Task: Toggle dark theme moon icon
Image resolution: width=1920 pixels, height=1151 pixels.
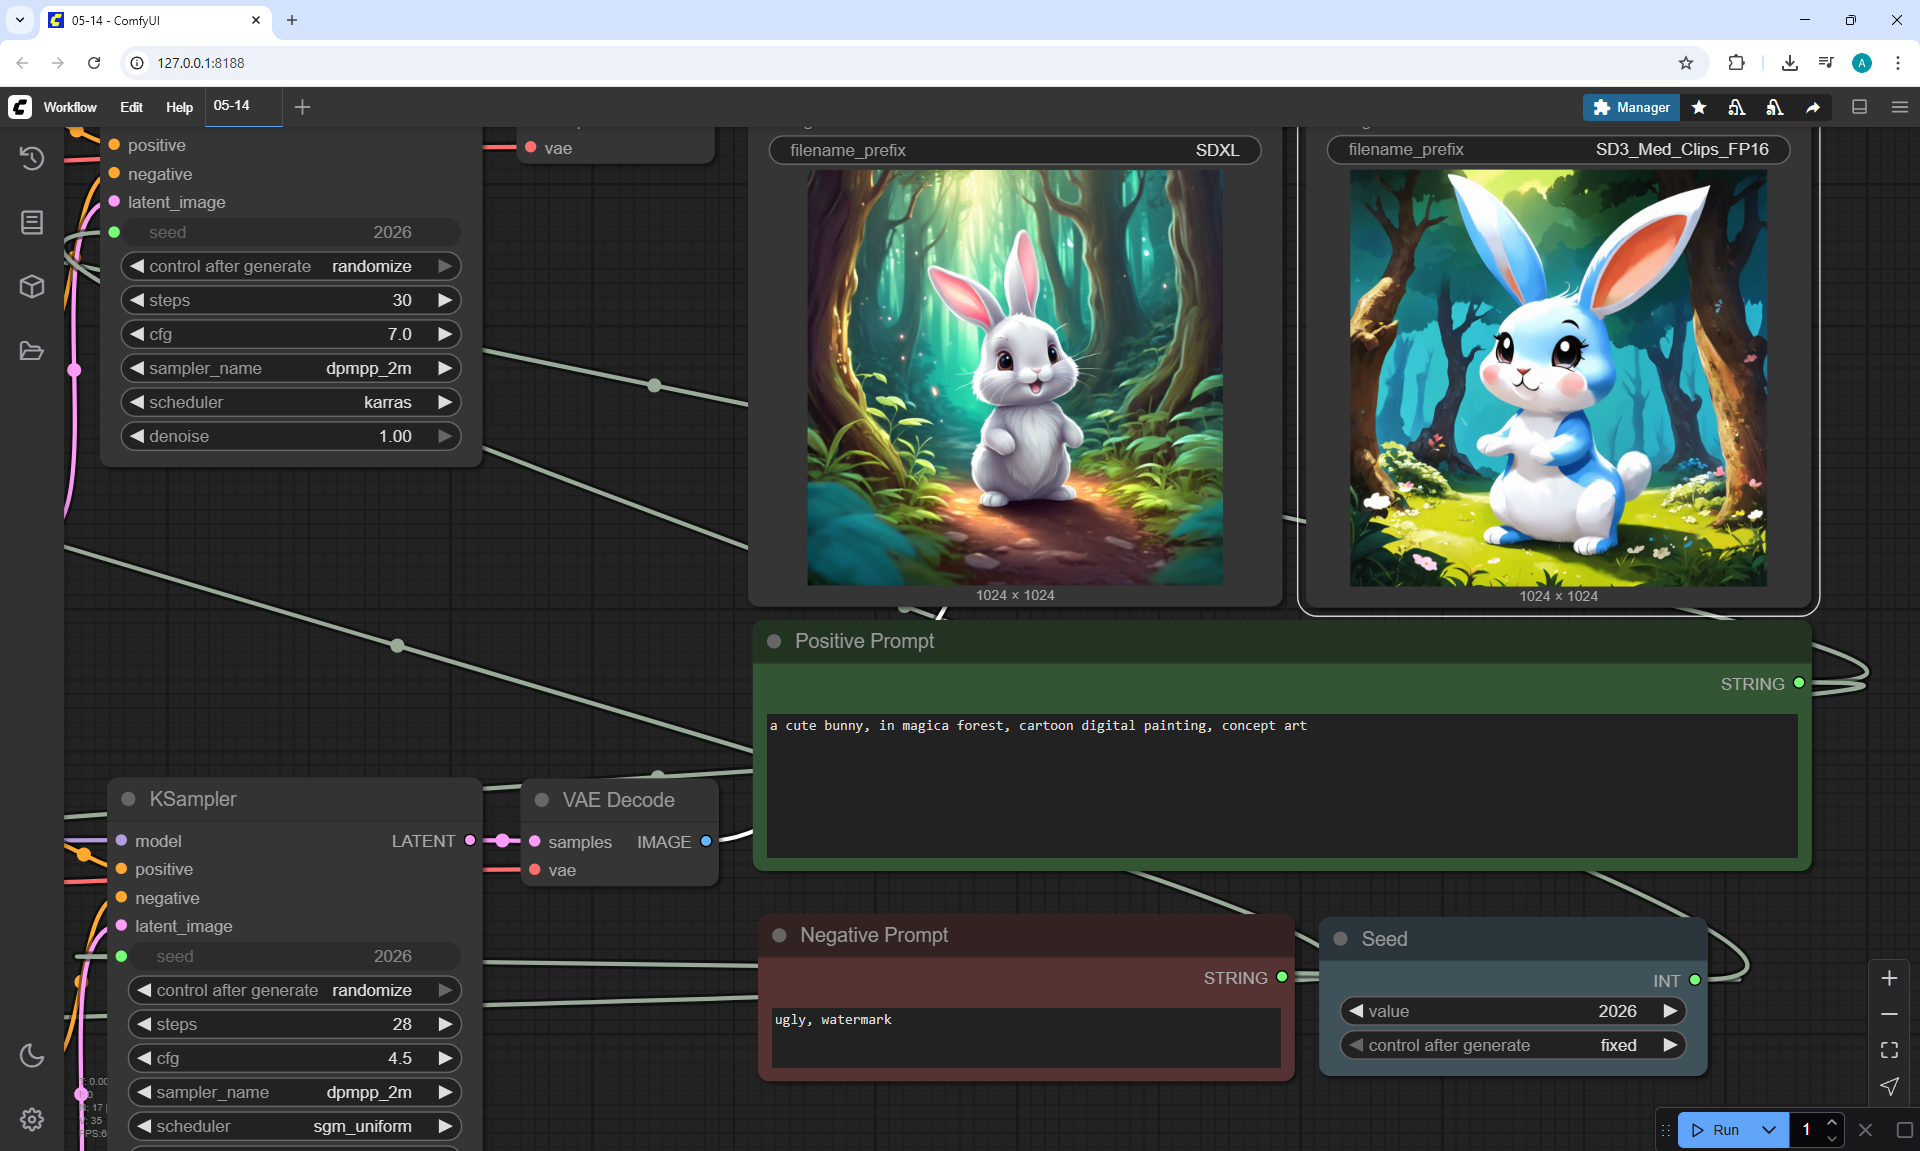Action: (32, 1055)
